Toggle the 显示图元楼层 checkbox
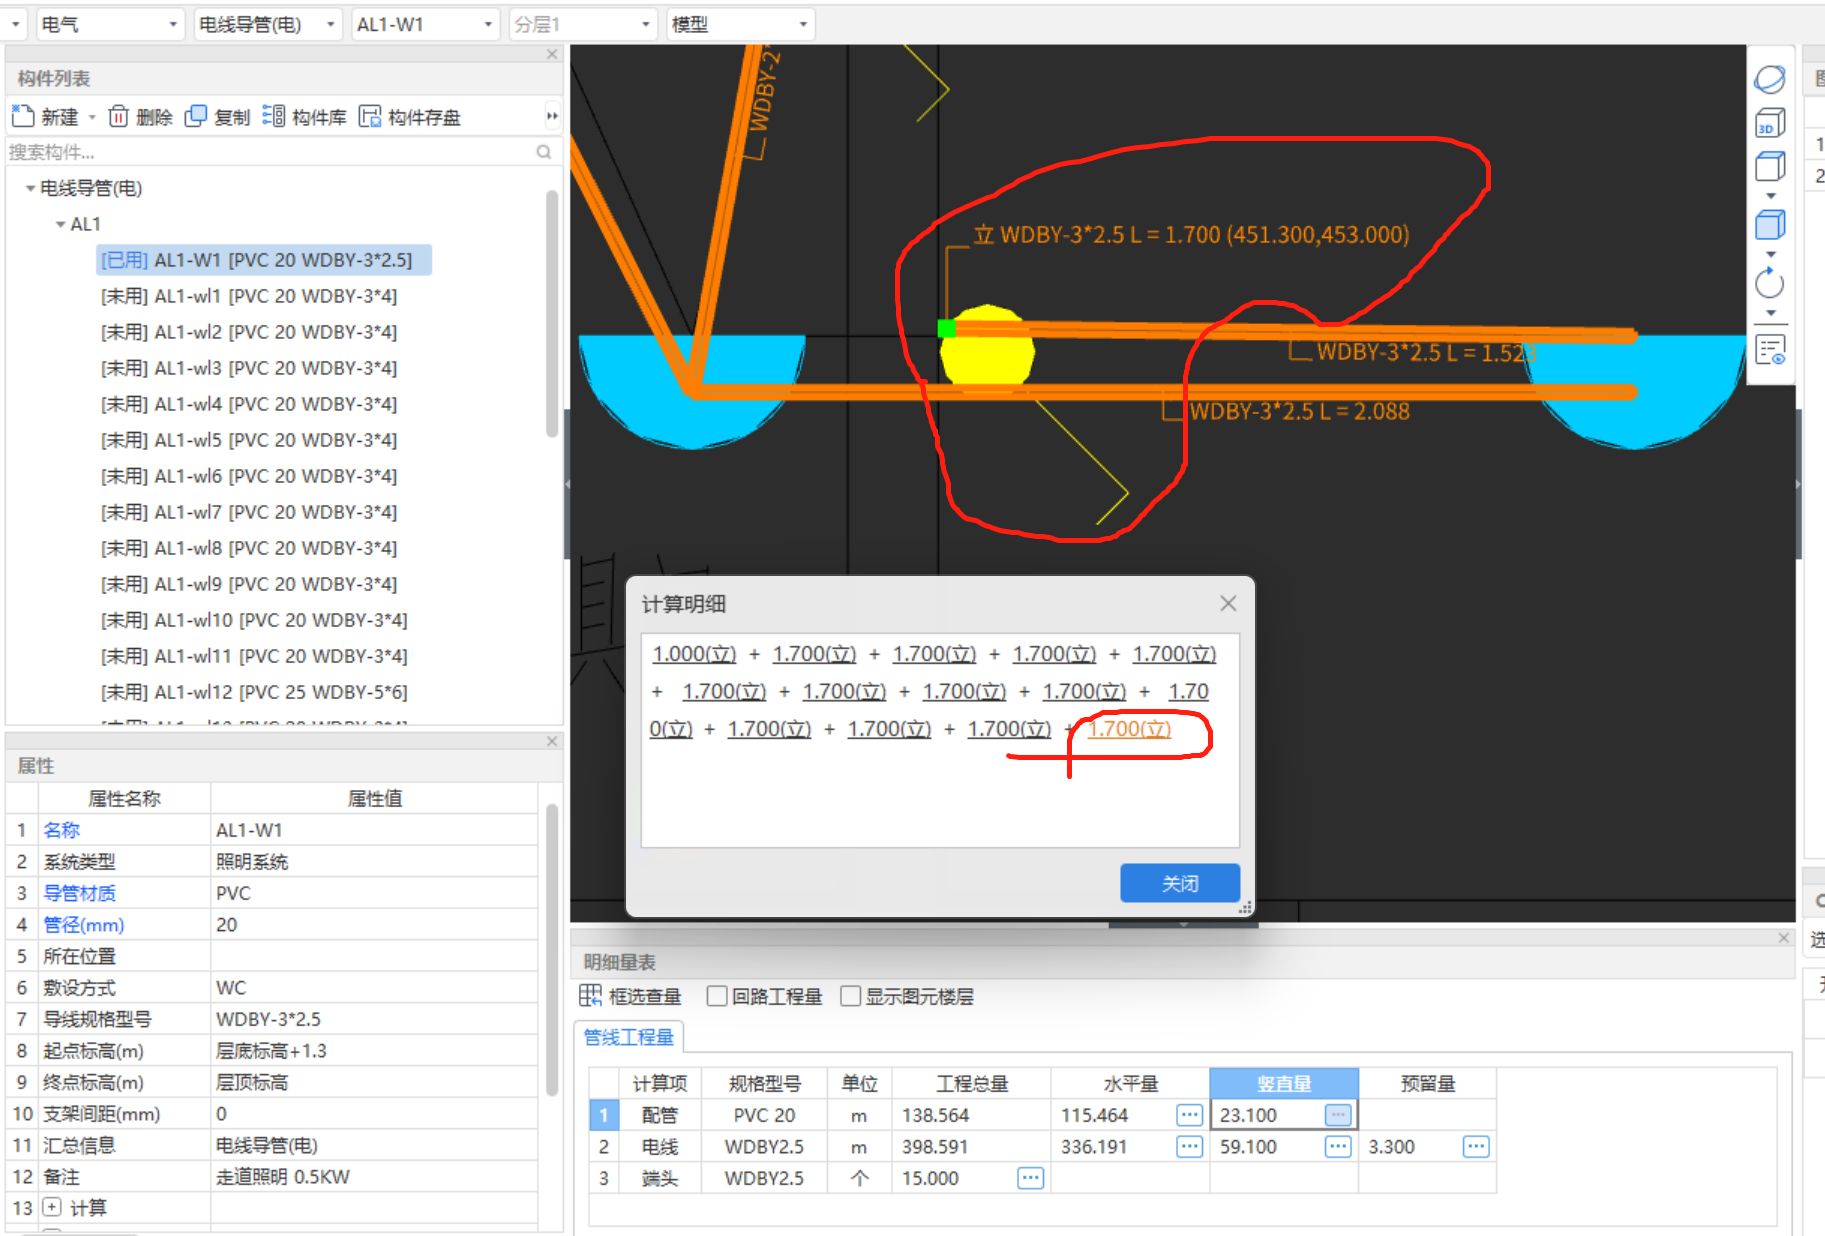 [x=850, y=996]
